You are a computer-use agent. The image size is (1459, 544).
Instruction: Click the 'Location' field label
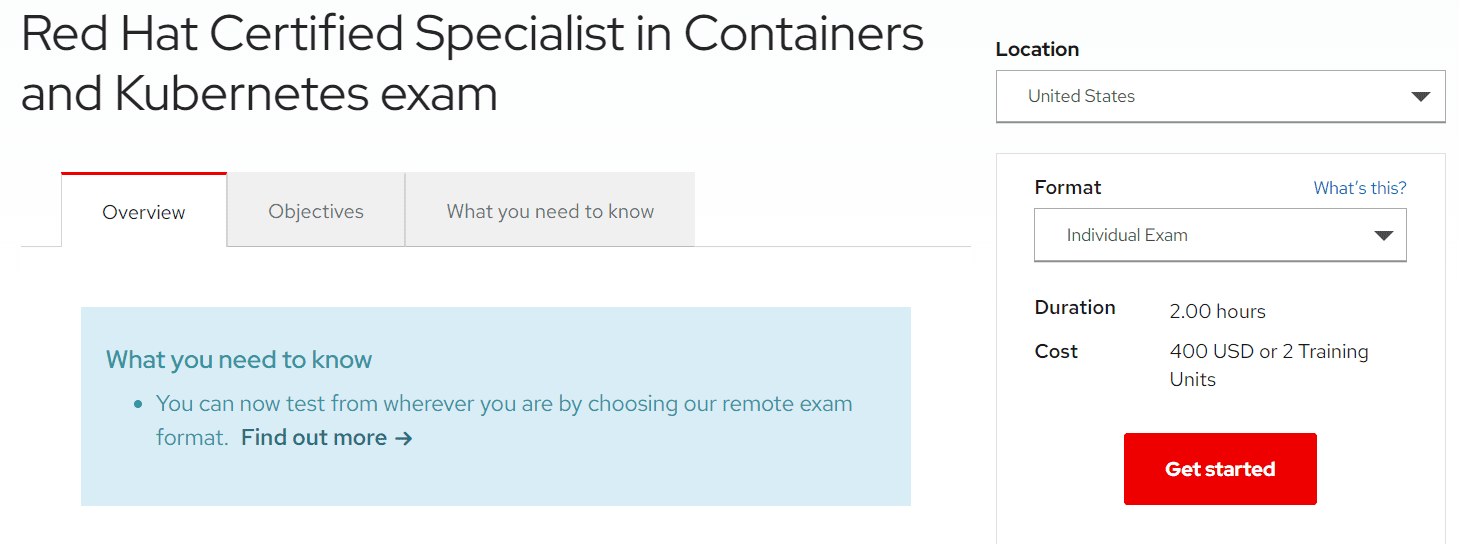[1037, 50]
